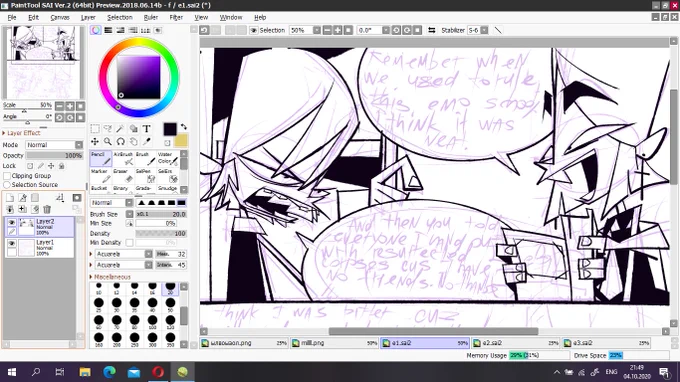Click the Undo arrow in toolbar
Image resolution: width=680 pixels, height=382 pixels.
point(204,30)
